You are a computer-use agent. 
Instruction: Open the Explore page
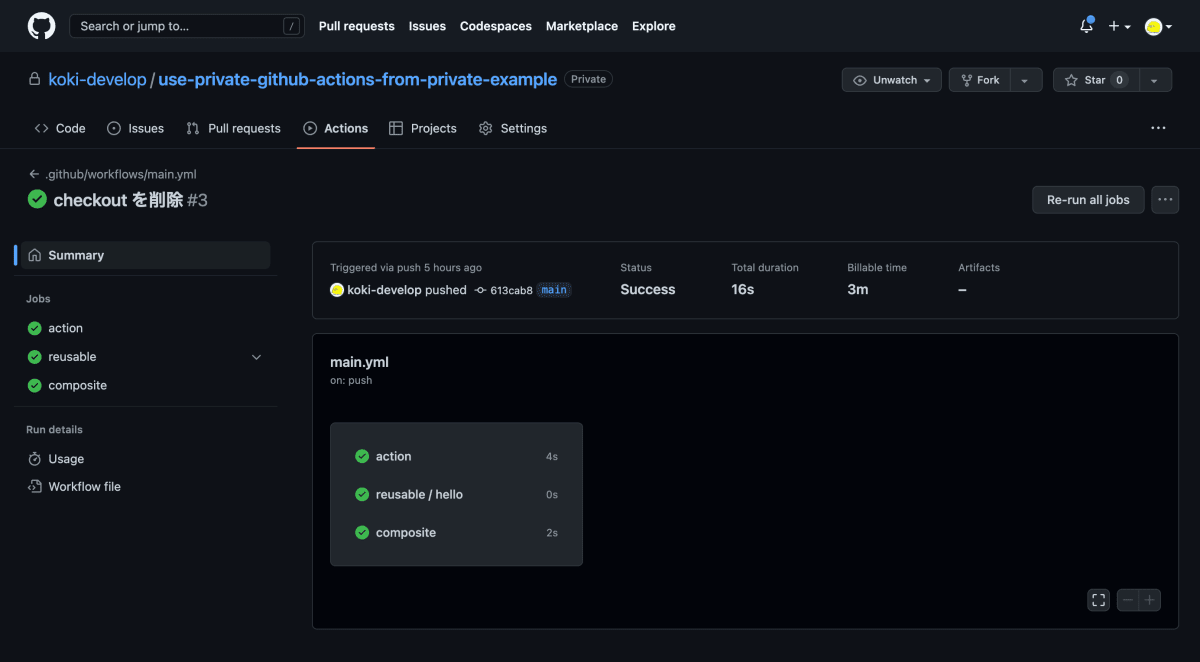point(654,26)
